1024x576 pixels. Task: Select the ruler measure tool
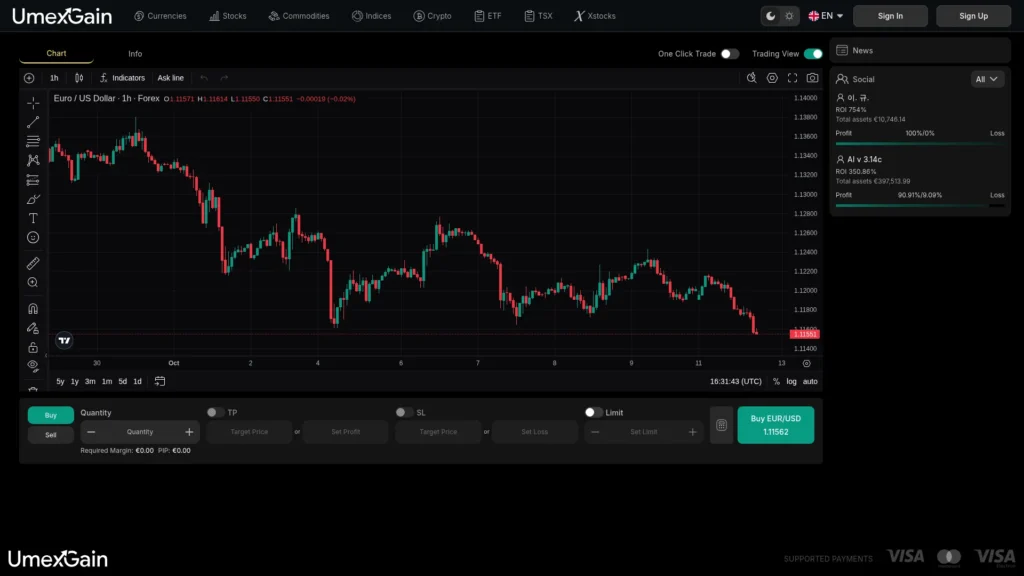[x=33, y=263]
